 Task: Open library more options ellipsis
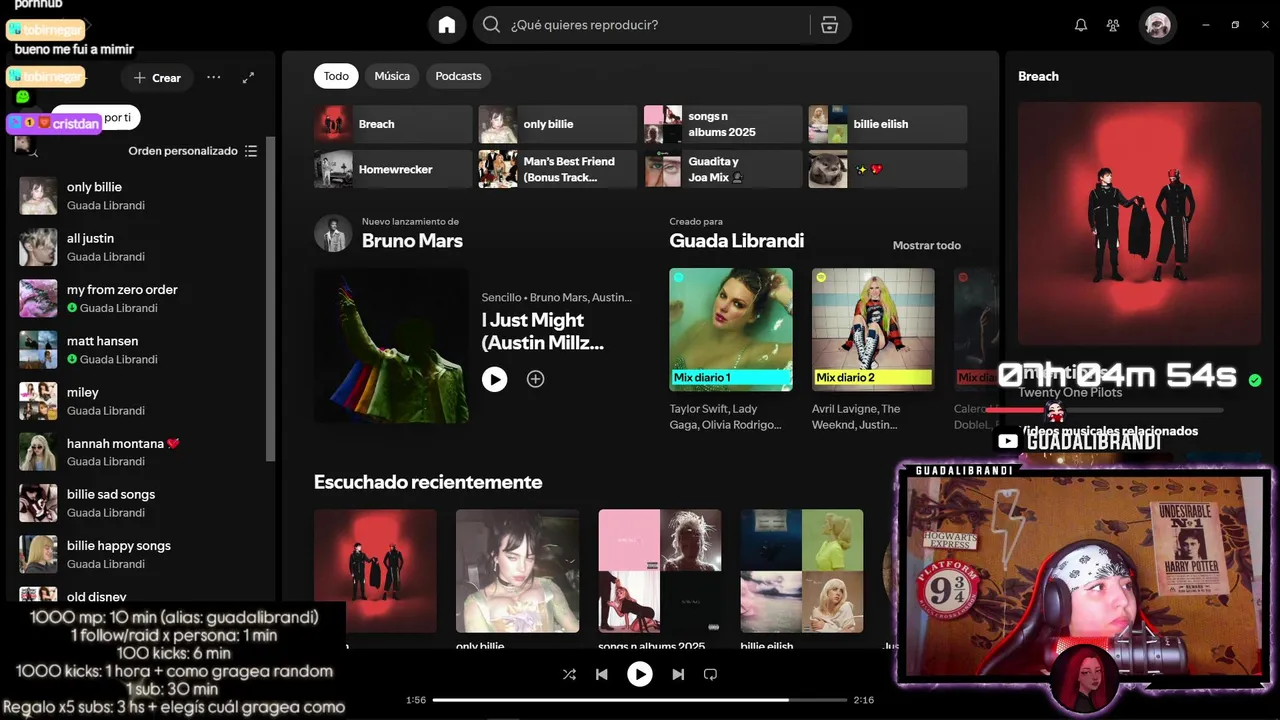[214, 77]
